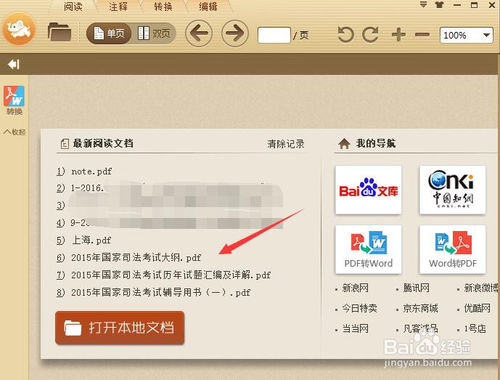Zoom in with the plus icon
The width and height of the screenshot is (500, 380).
click(x=398, y=34)
